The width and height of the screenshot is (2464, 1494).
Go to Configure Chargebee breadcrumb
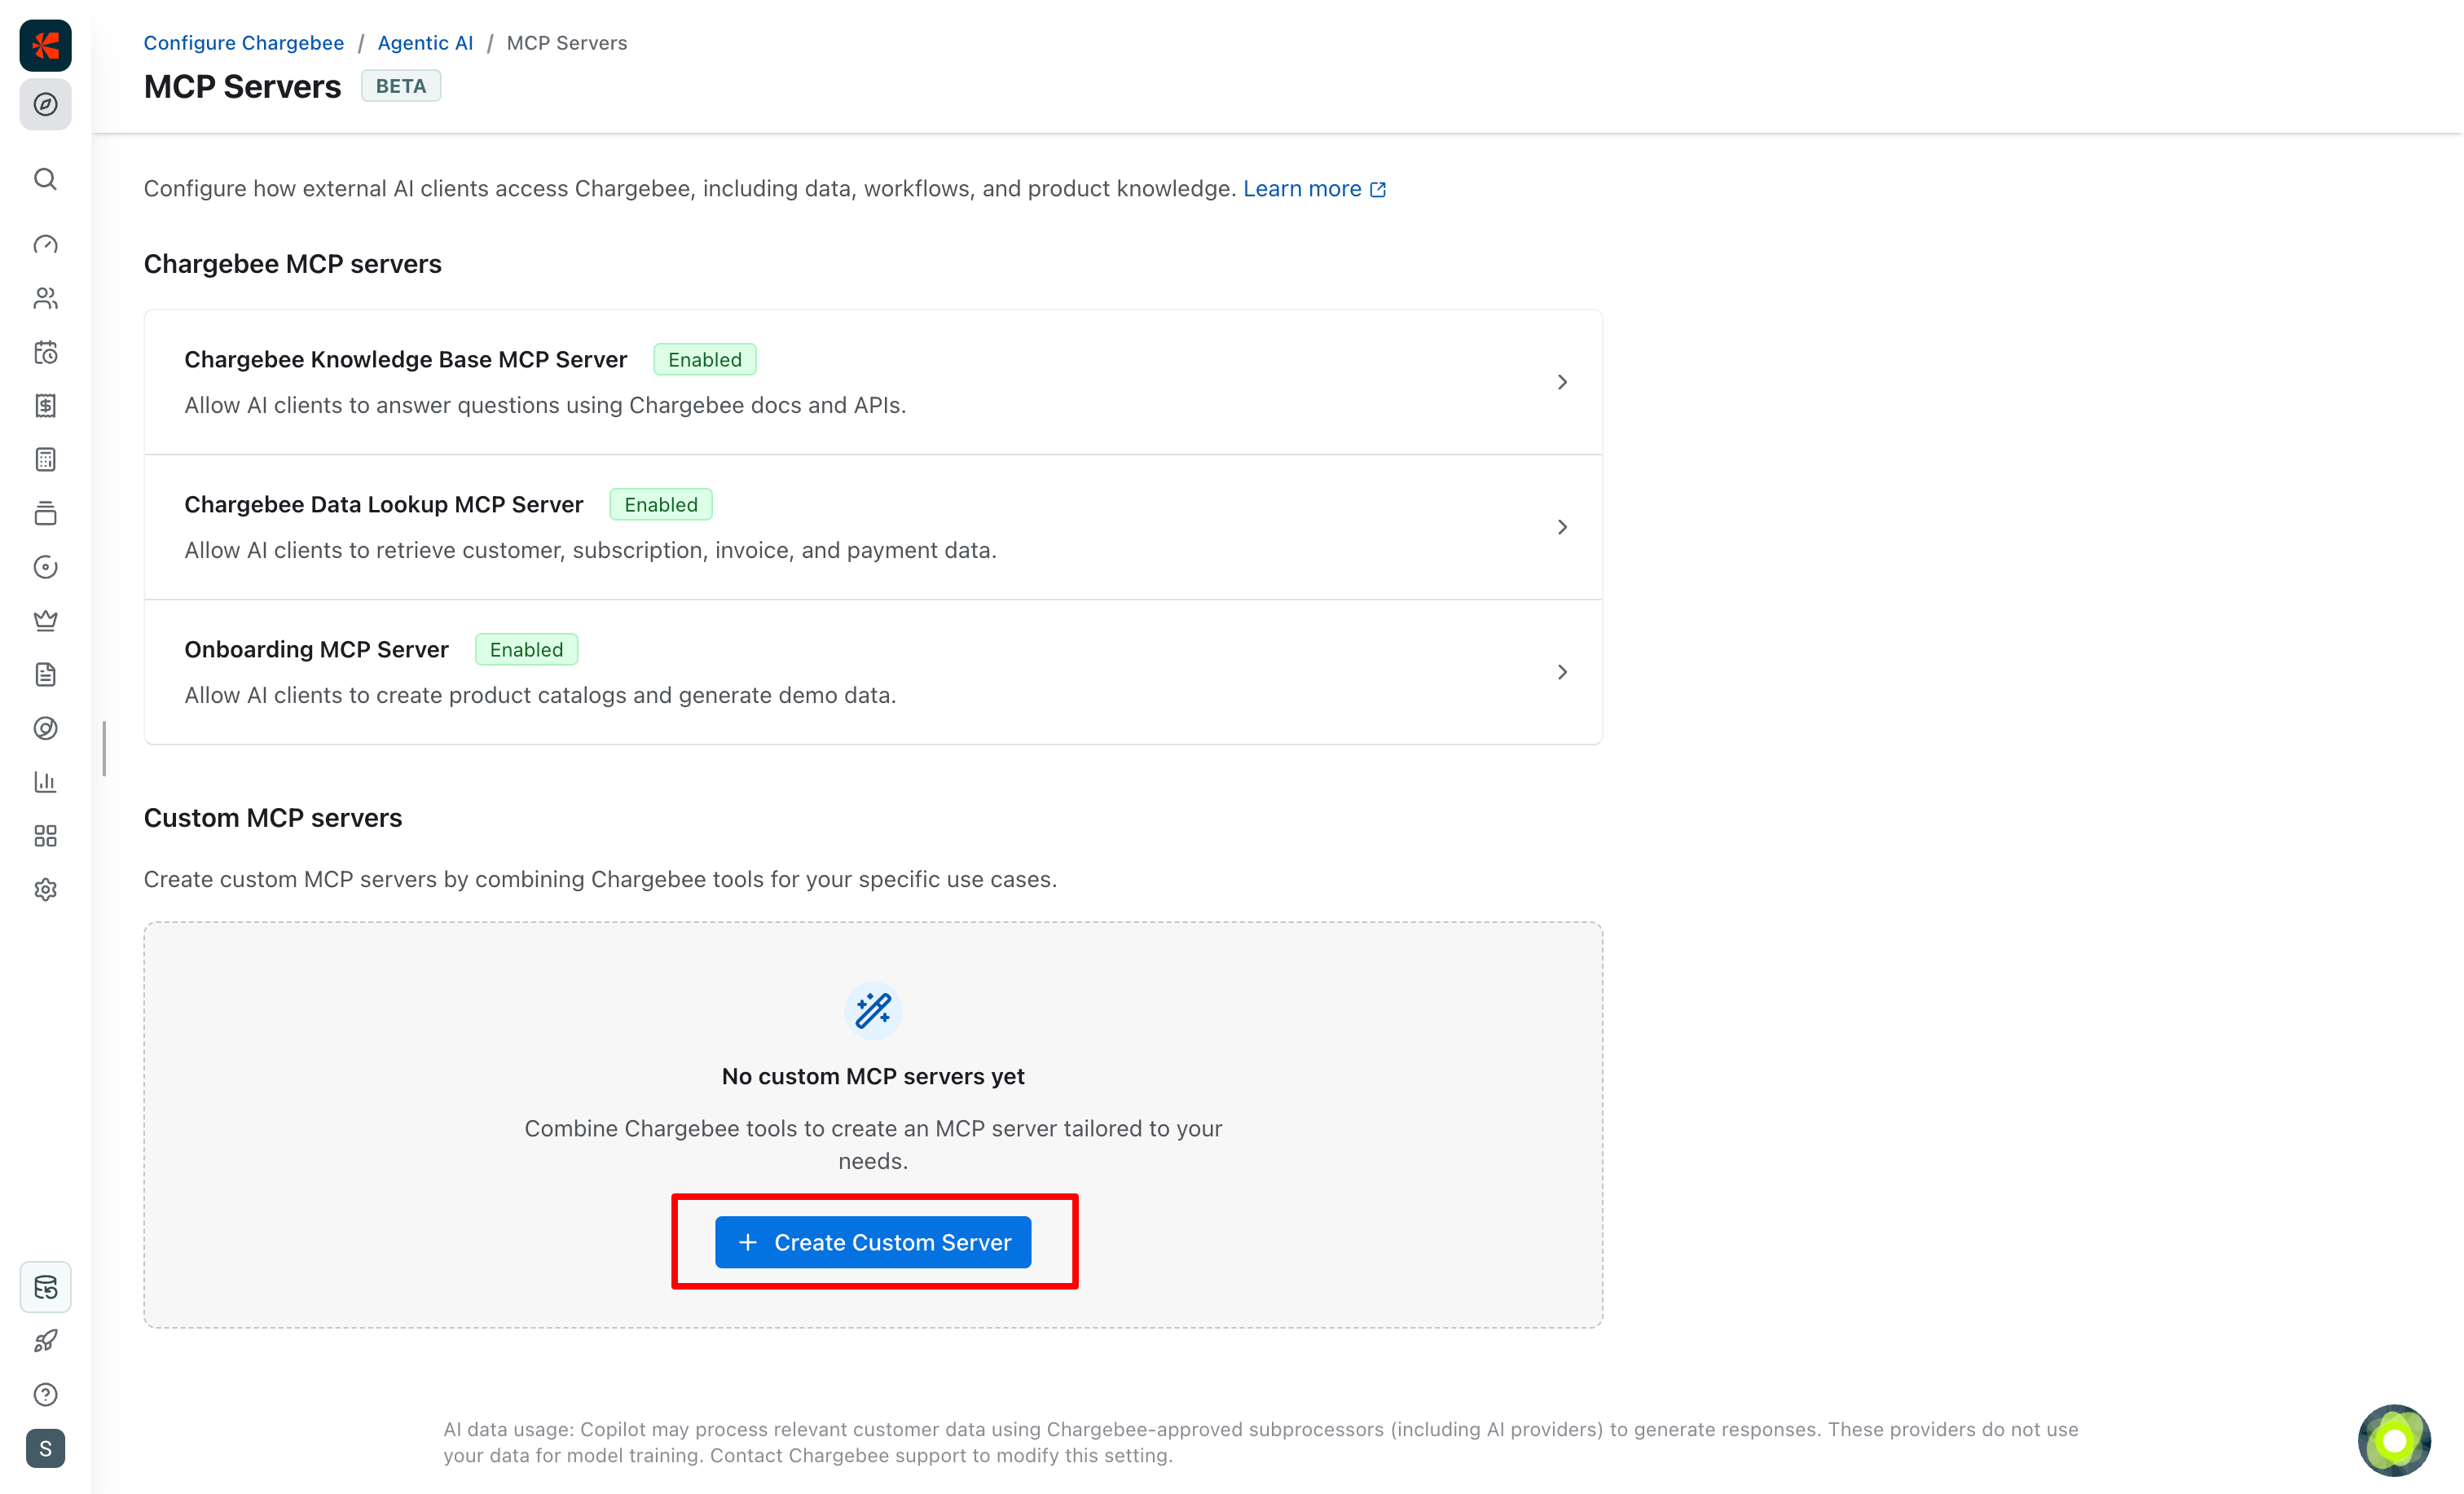click(x=243, y=43)
